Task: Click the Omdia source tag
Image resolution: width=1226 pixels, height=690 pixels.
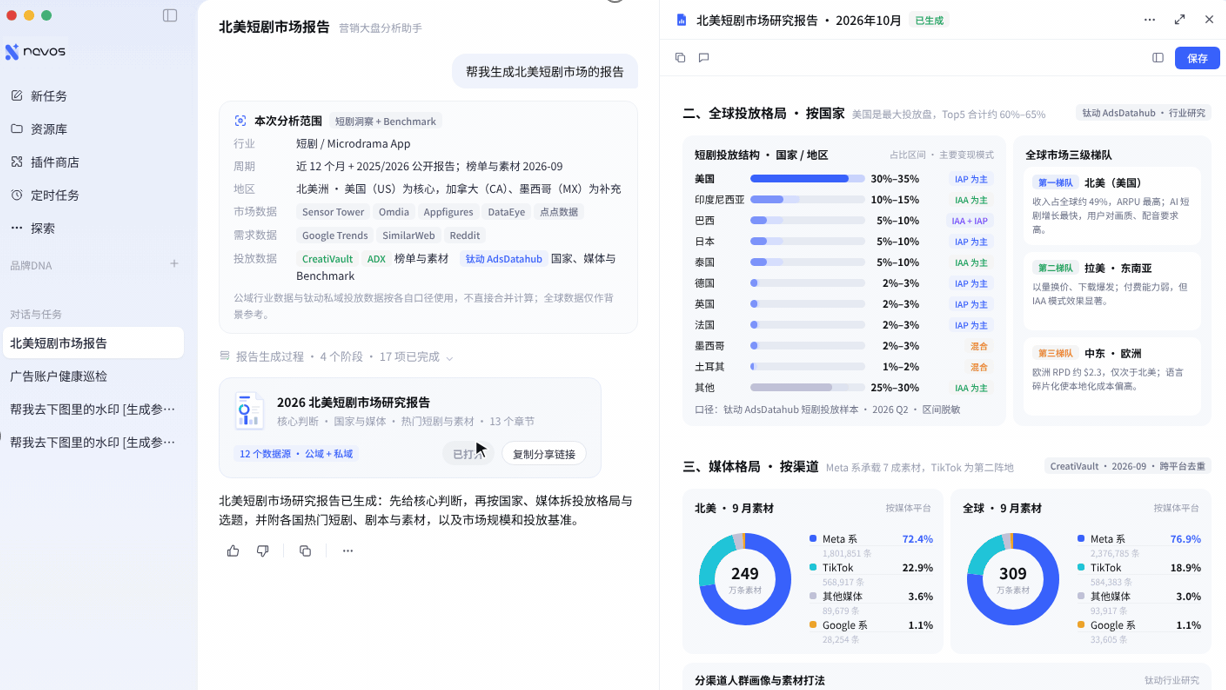Action: click(x=394, y=212)
